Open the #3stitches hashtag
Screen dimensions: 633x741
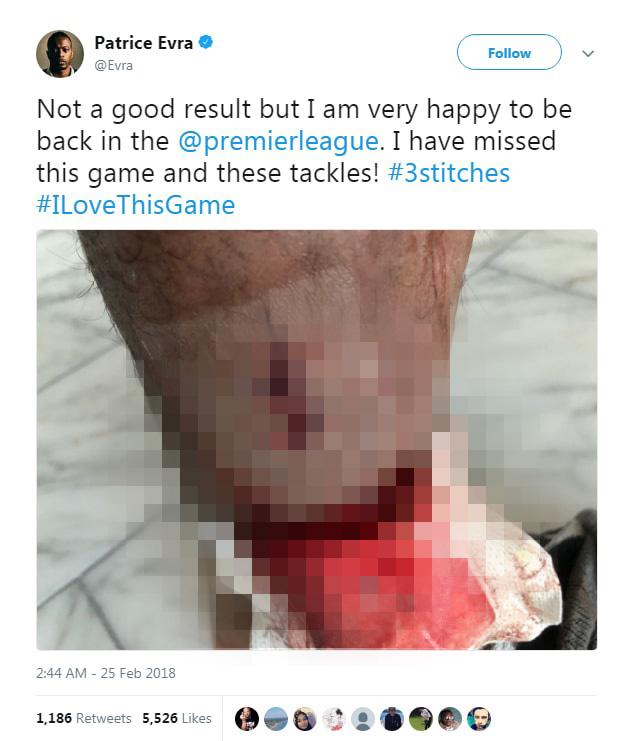[449, 172]
